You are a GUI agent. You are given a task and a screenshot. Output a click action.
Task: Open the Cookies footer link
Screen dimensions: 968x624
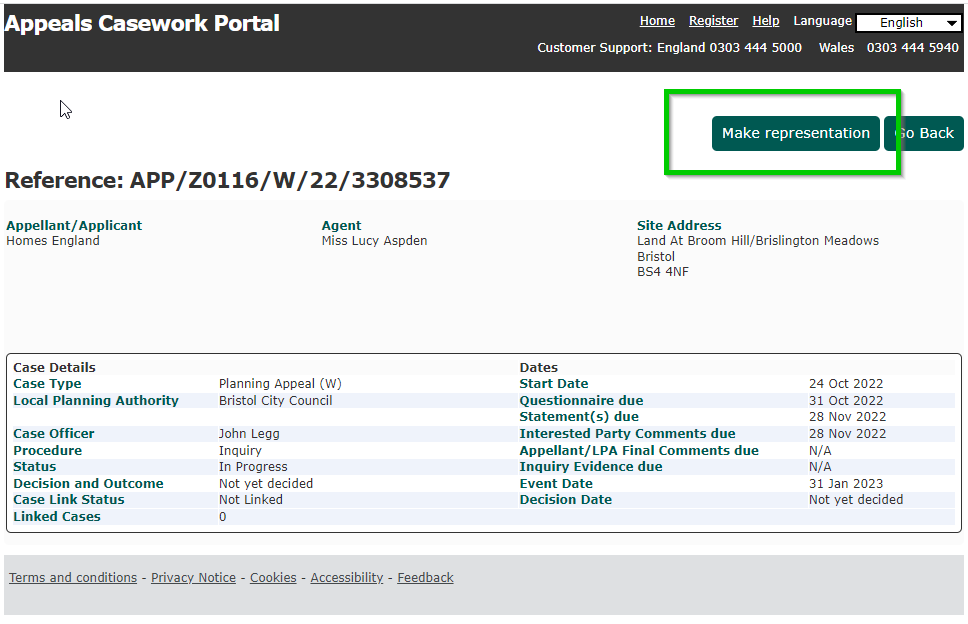click(273, 578)
